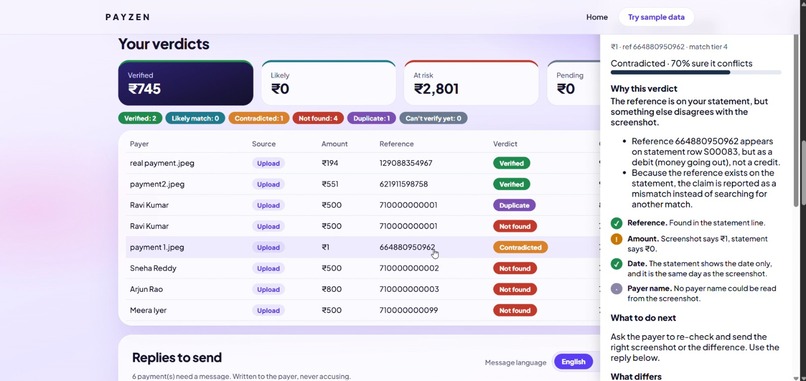This screenshot has height=381, width=806.
Task: Open the Meera Iyer row
Action: pos(363,311)
